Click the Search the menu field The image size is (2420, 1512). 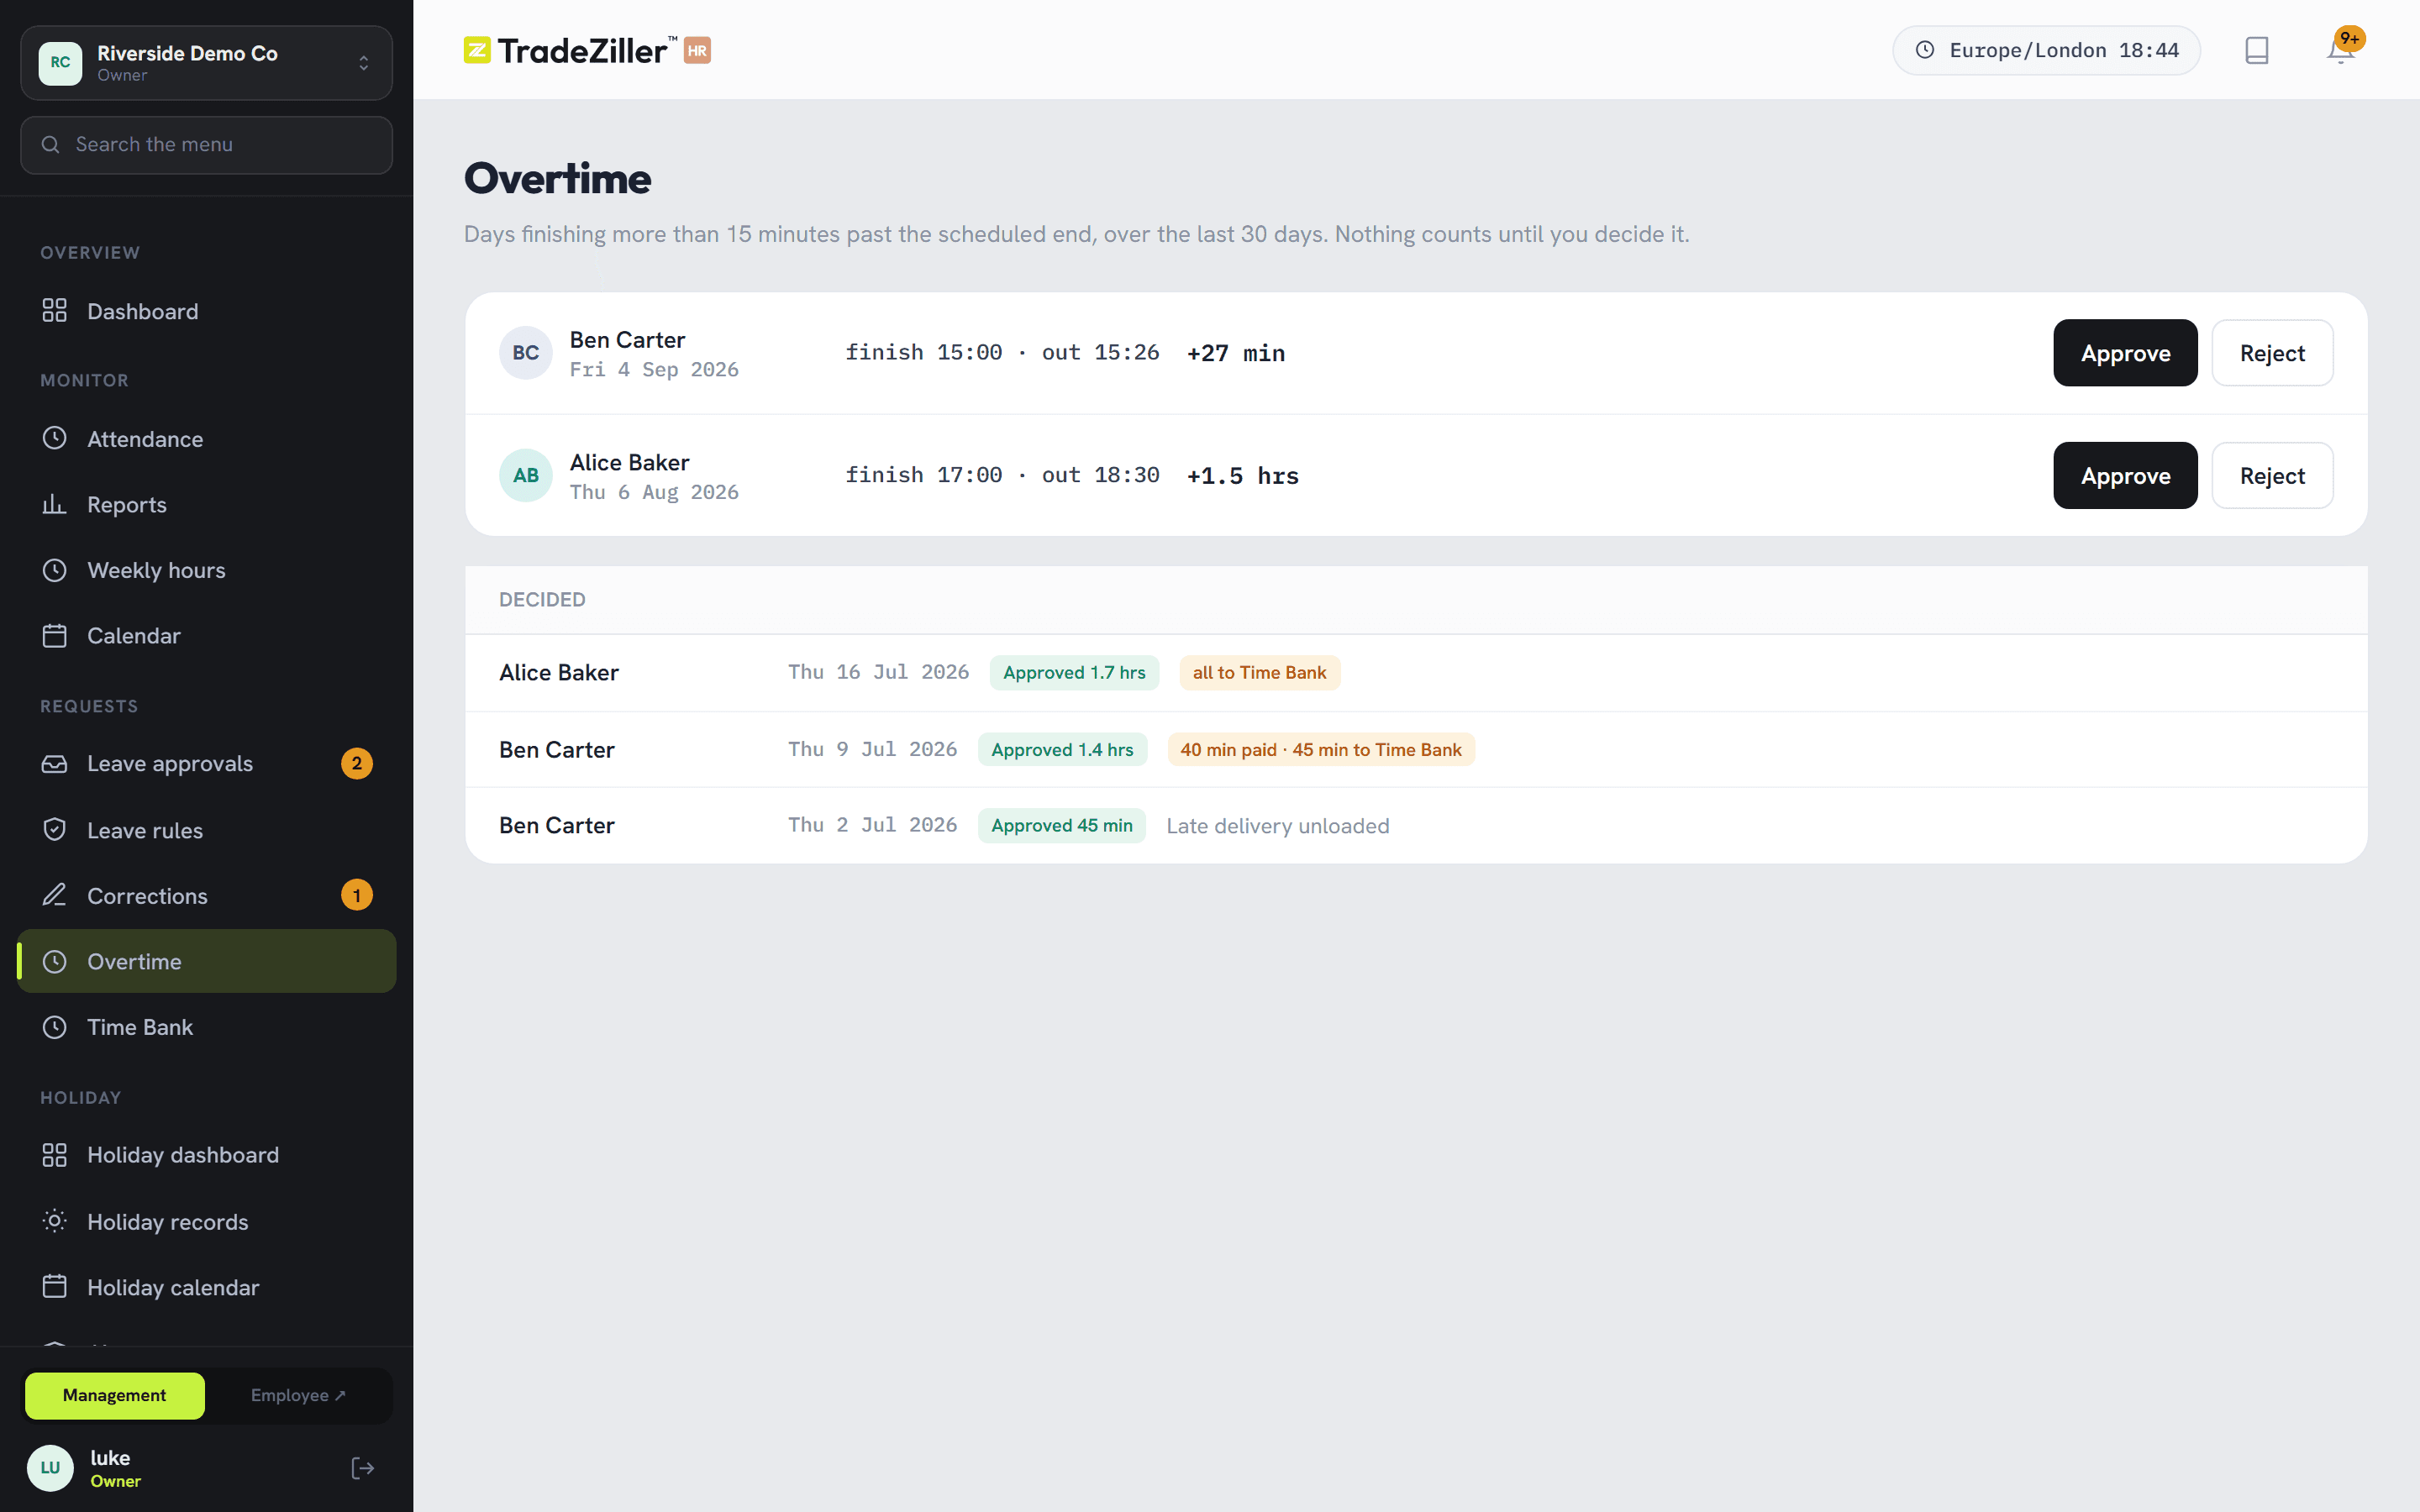click(206, 145)
